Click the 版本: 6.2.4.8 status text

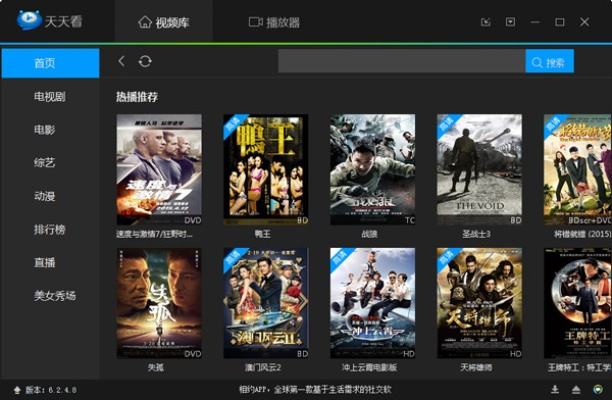pos(51,390)
